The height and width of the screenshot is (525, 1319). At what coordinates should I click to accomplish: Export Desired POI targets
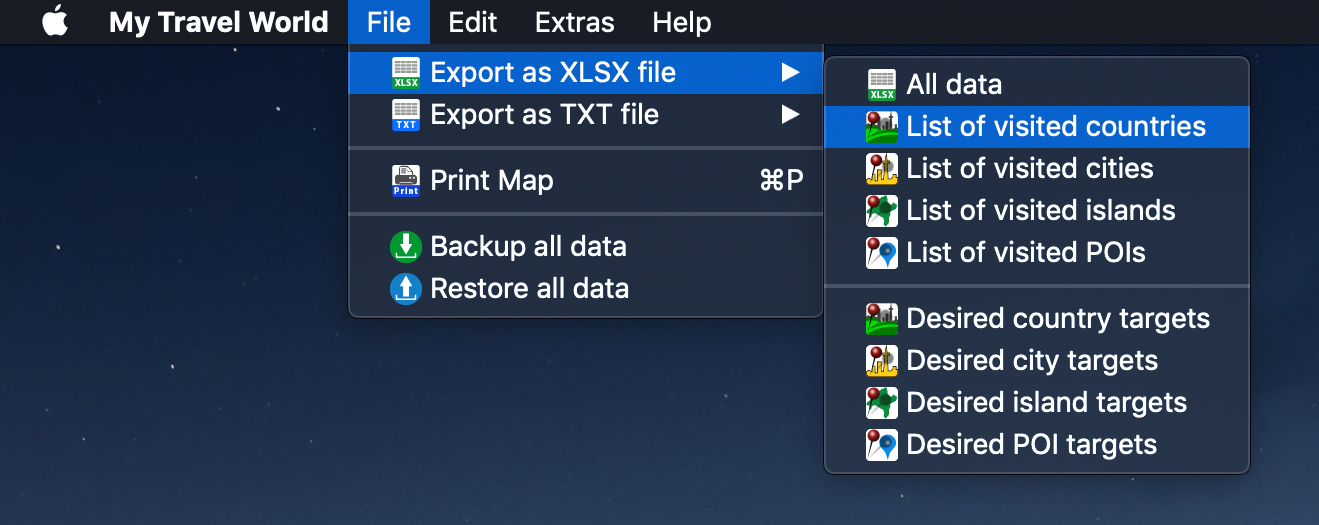point(1037,445)
